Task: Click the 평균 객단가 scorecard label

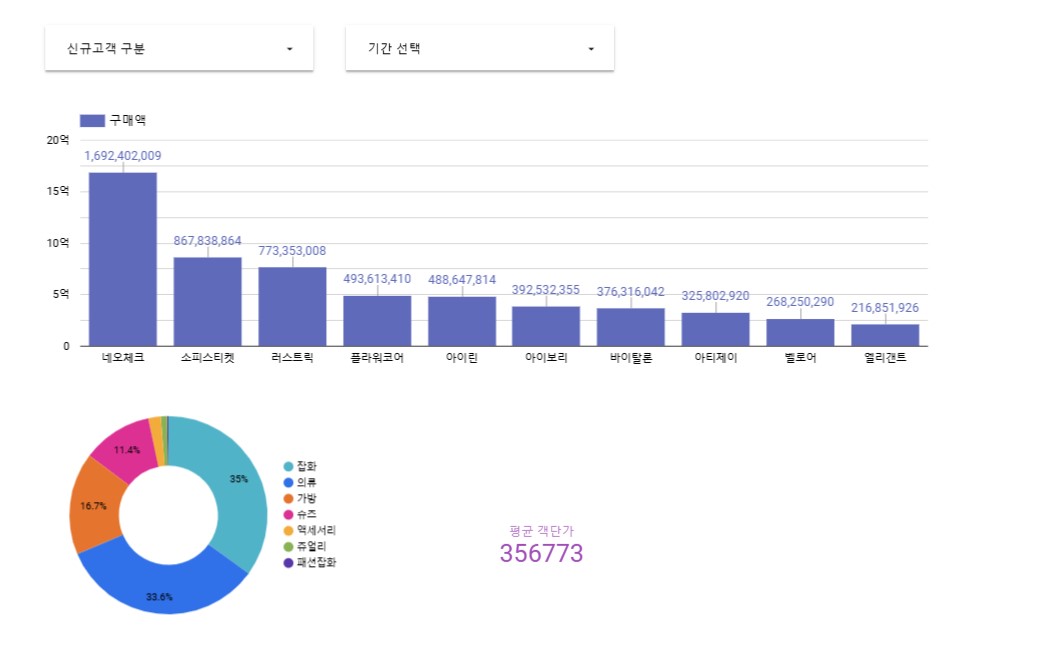Action: pos(541,531)
